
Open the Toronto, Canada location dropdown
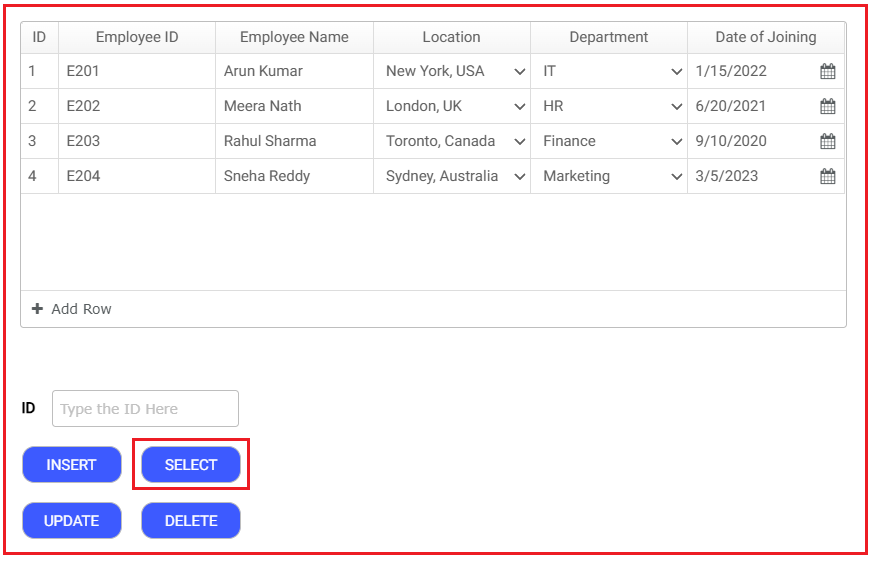click(x=520, y=141)
